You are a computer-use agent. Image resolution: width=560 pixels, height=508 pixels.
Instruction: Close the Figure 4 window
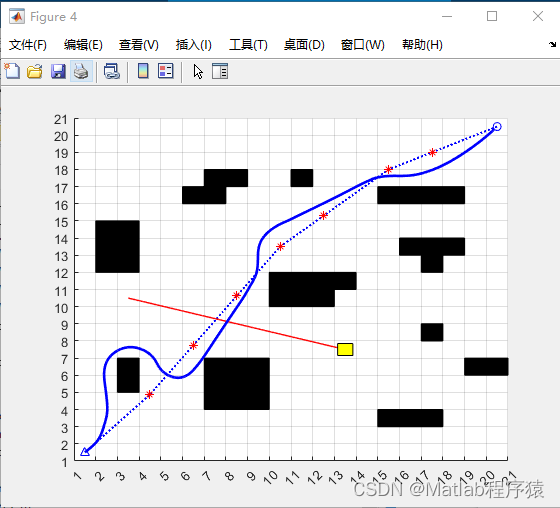pyautogui.click(x=538, y=16)
